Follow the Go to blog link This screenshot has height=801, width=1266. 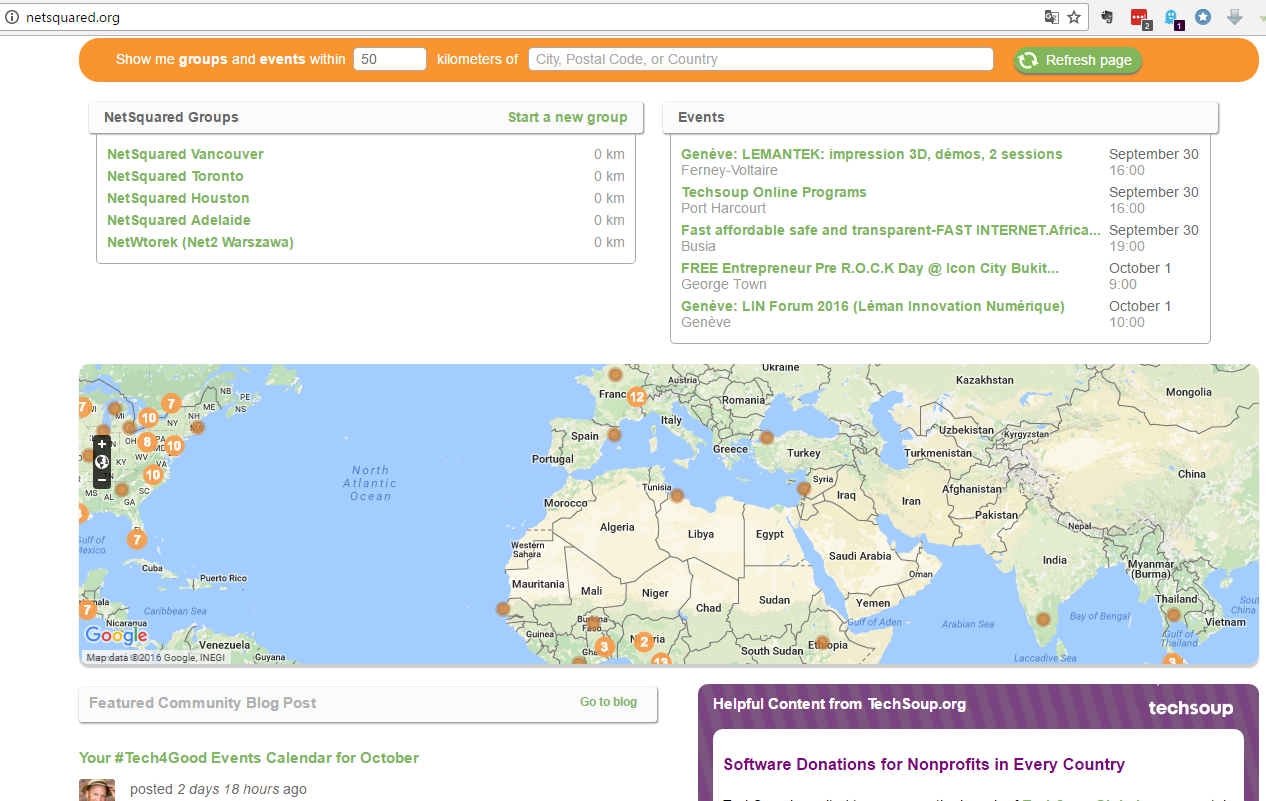pos(608,702)
